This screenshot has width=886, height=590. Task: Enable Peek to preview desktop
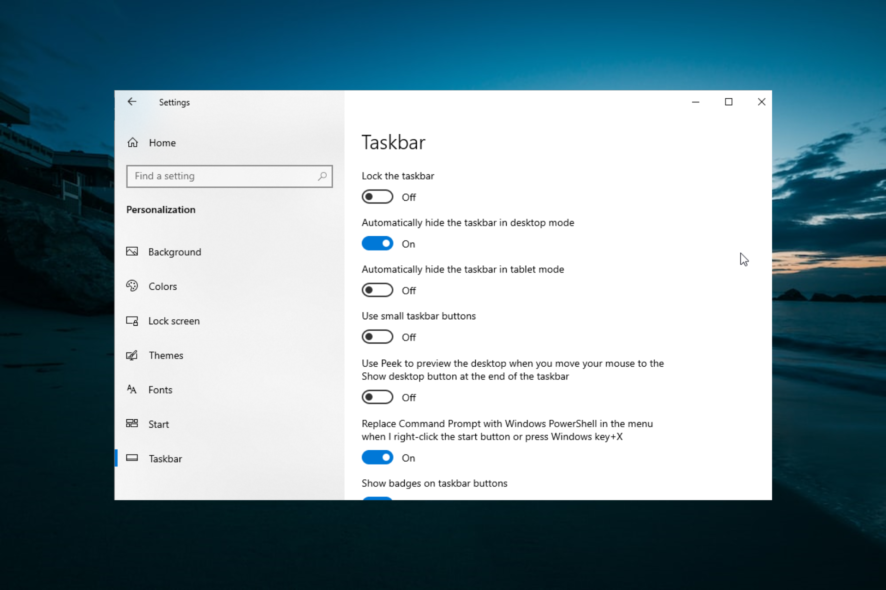click(377, 397)
